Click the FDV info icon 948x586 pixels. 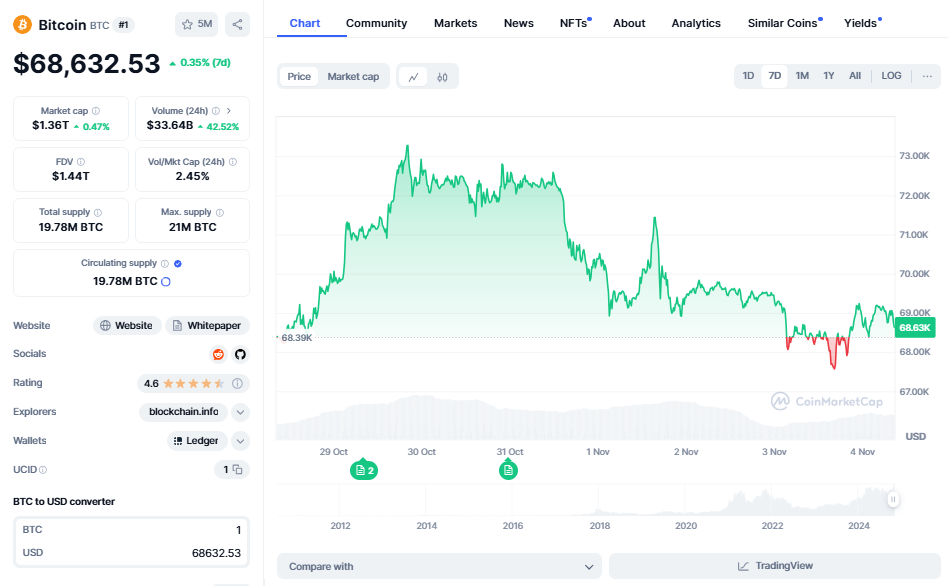[81, 161]
